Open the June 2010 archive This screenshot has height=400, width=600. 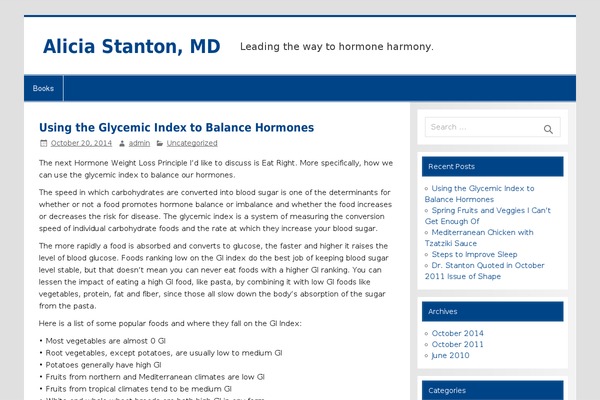tap(450, 355)
